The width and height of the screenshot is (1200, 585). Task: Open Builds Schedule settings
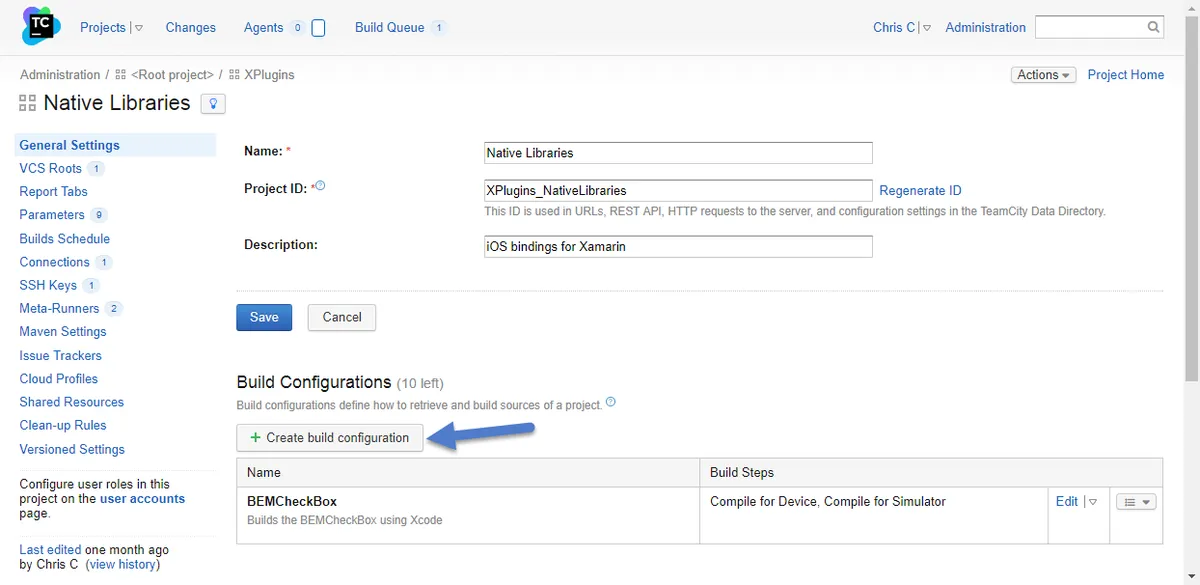coord(64,238)
